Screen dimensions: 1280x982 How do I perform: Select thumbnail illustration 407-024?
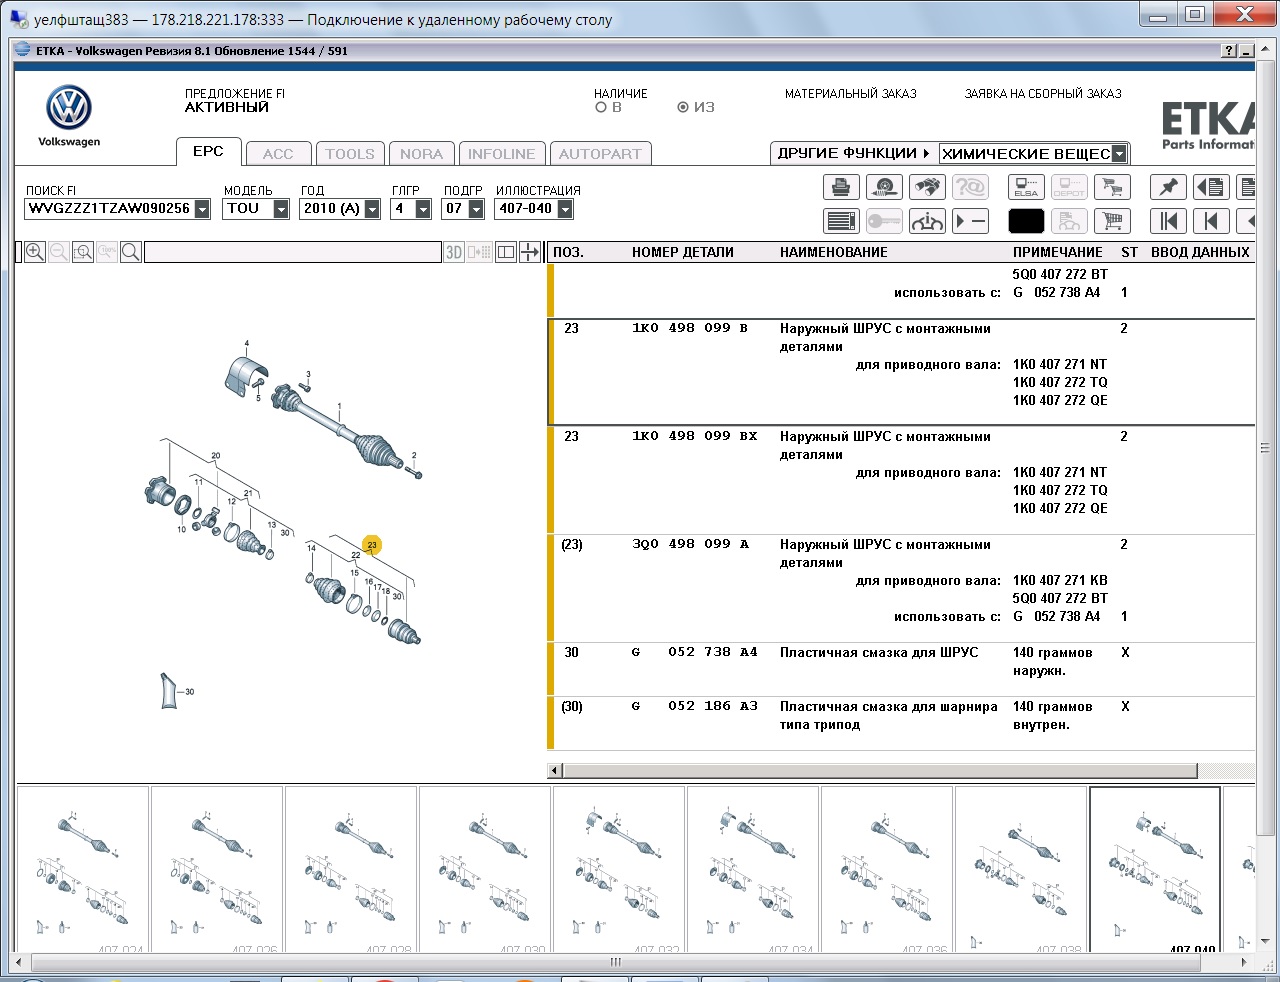pos(83,868)
